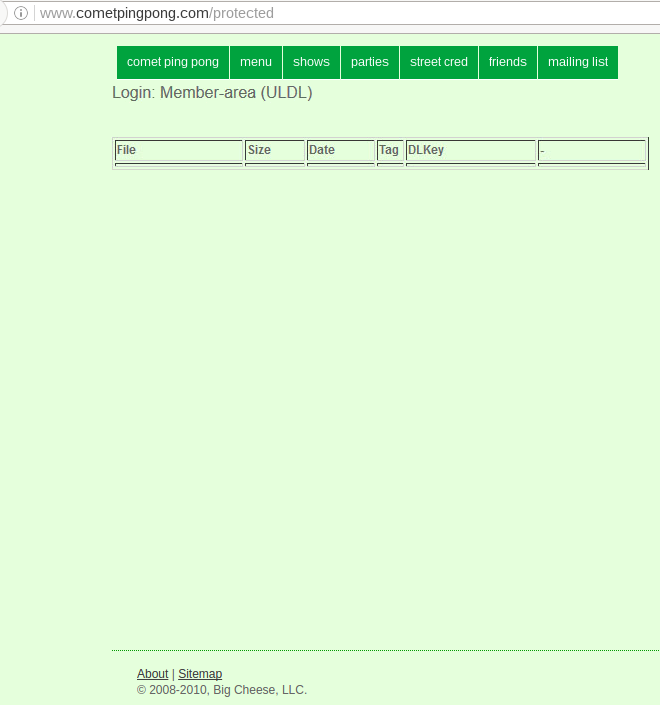660x705 pixels.
Task: Open the comet ping pong home tab
Action: pyautogui.click(x=173, y=62)
